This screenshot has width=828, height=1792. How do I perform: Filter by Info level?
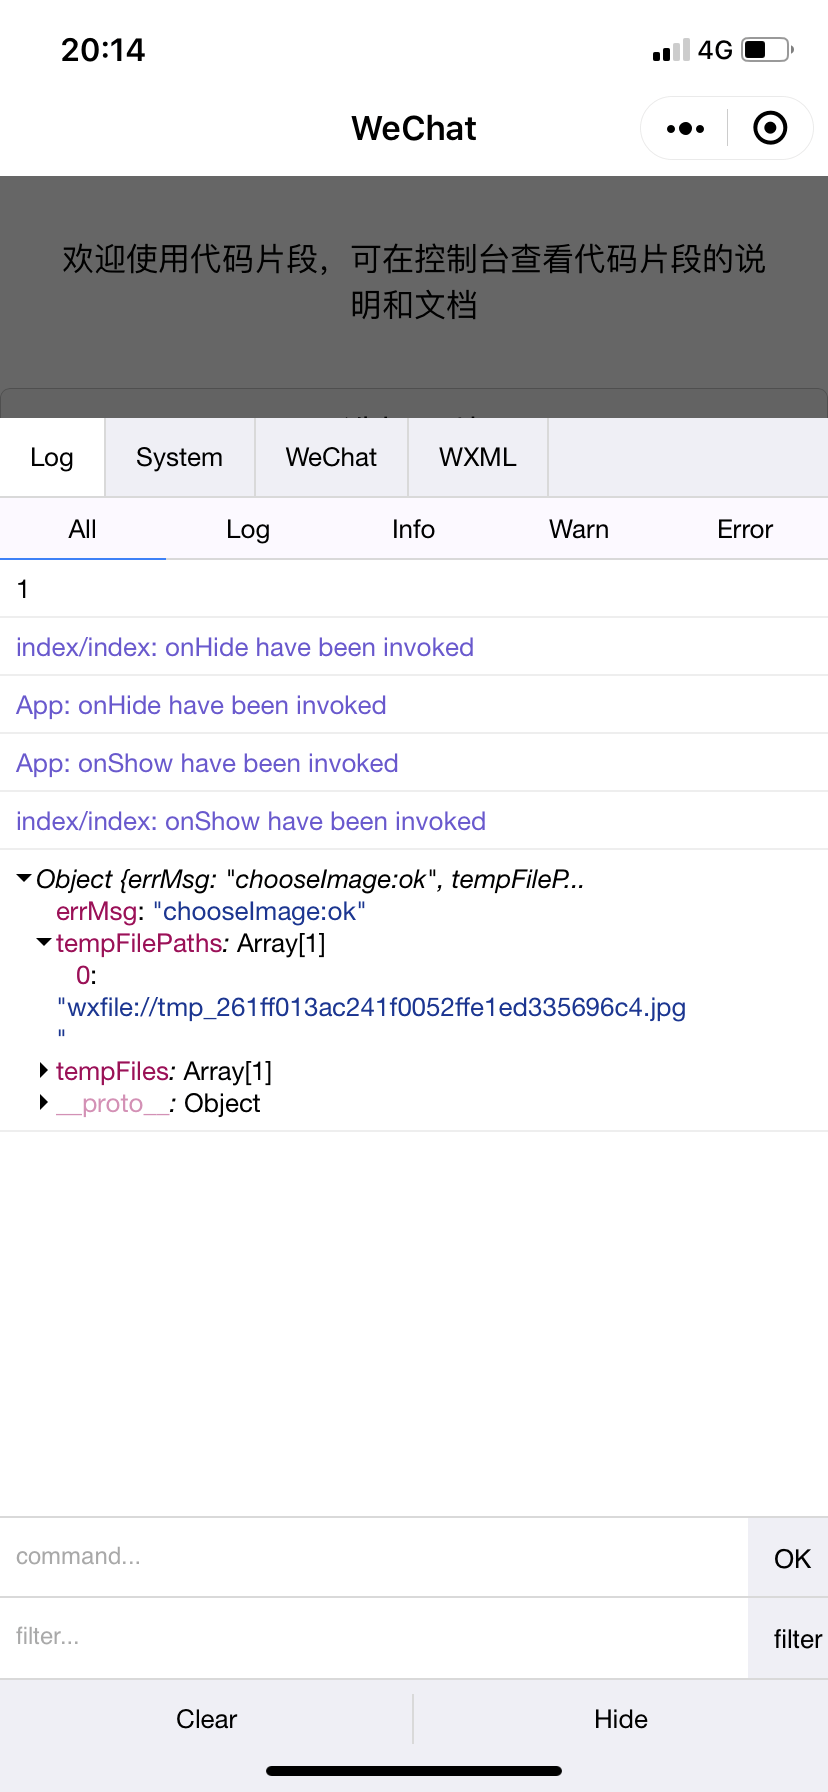(413, 529)
